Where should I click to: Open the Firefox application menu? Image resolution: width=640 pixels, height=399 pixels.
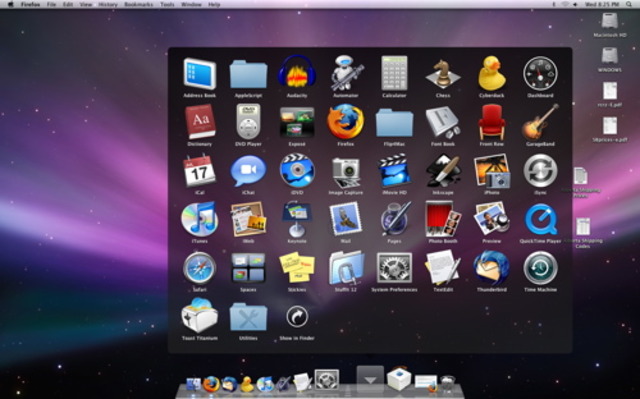(x=31, y=4)
